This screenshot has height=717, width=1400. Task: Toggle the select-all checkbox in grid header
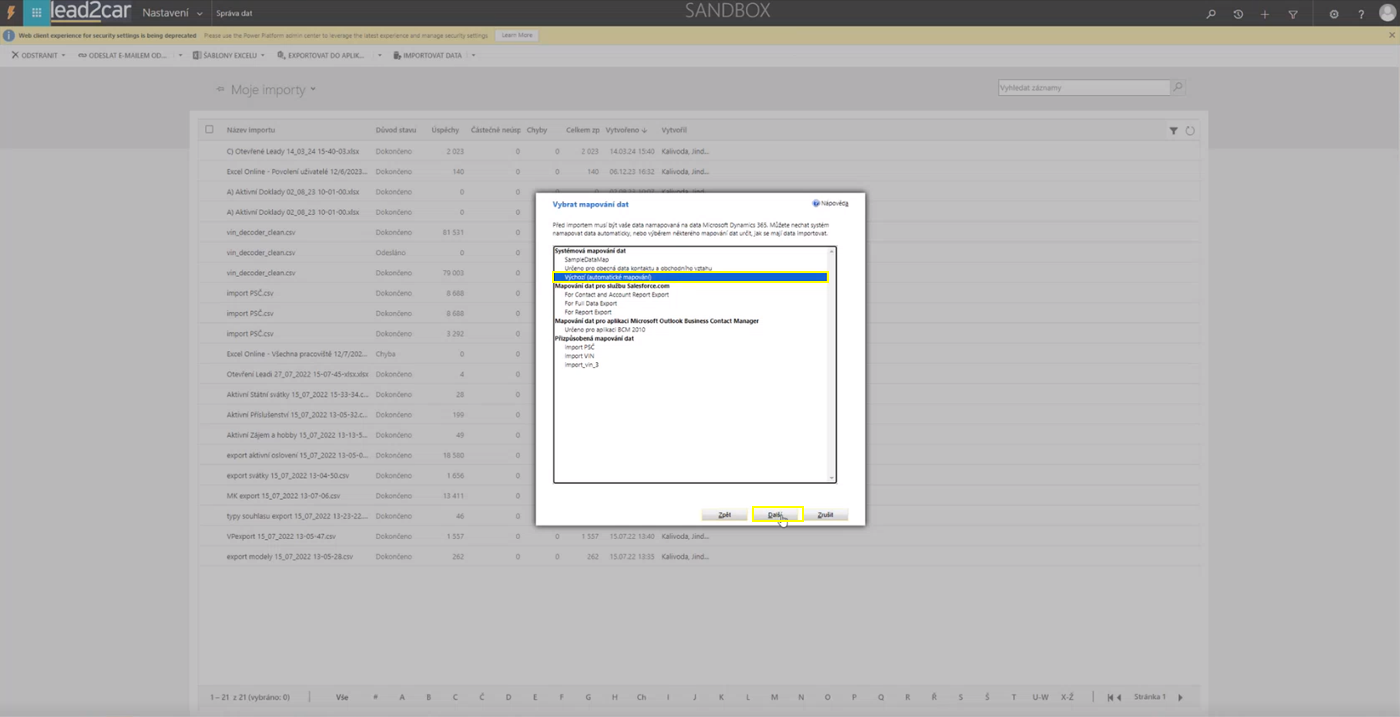click(209, 129)
